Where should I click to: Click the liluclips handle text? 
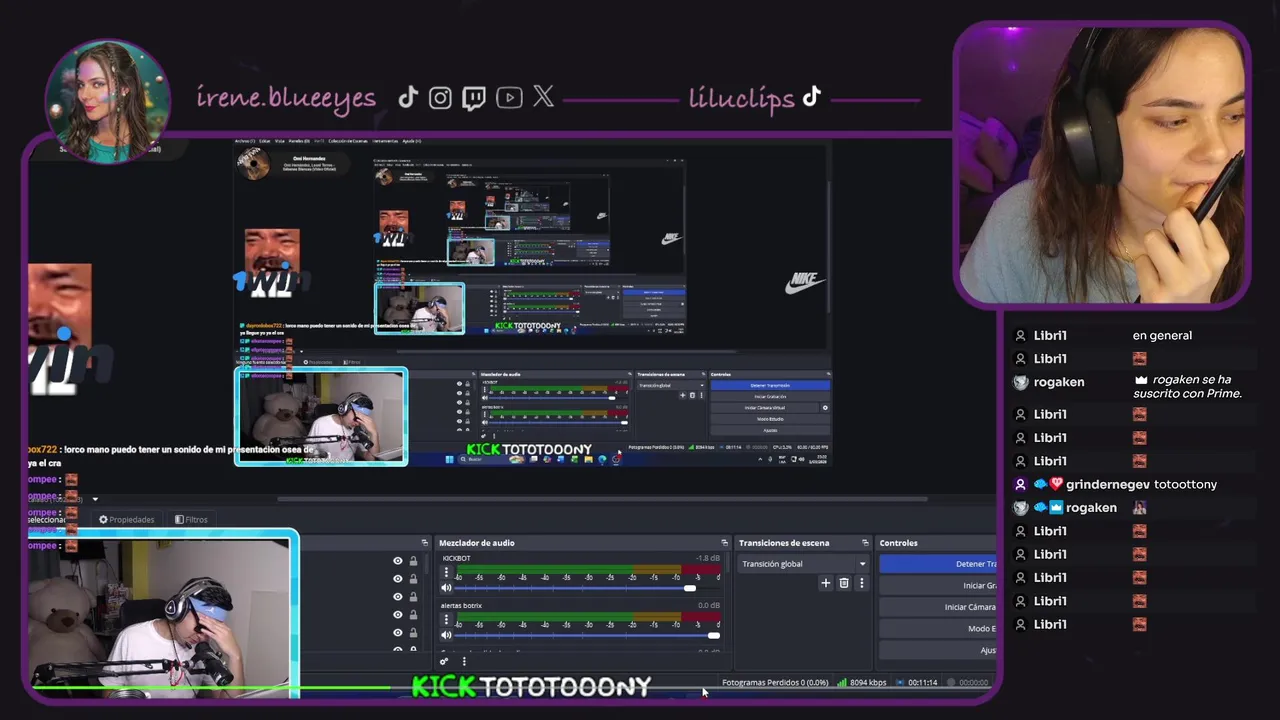click(741, 98)
